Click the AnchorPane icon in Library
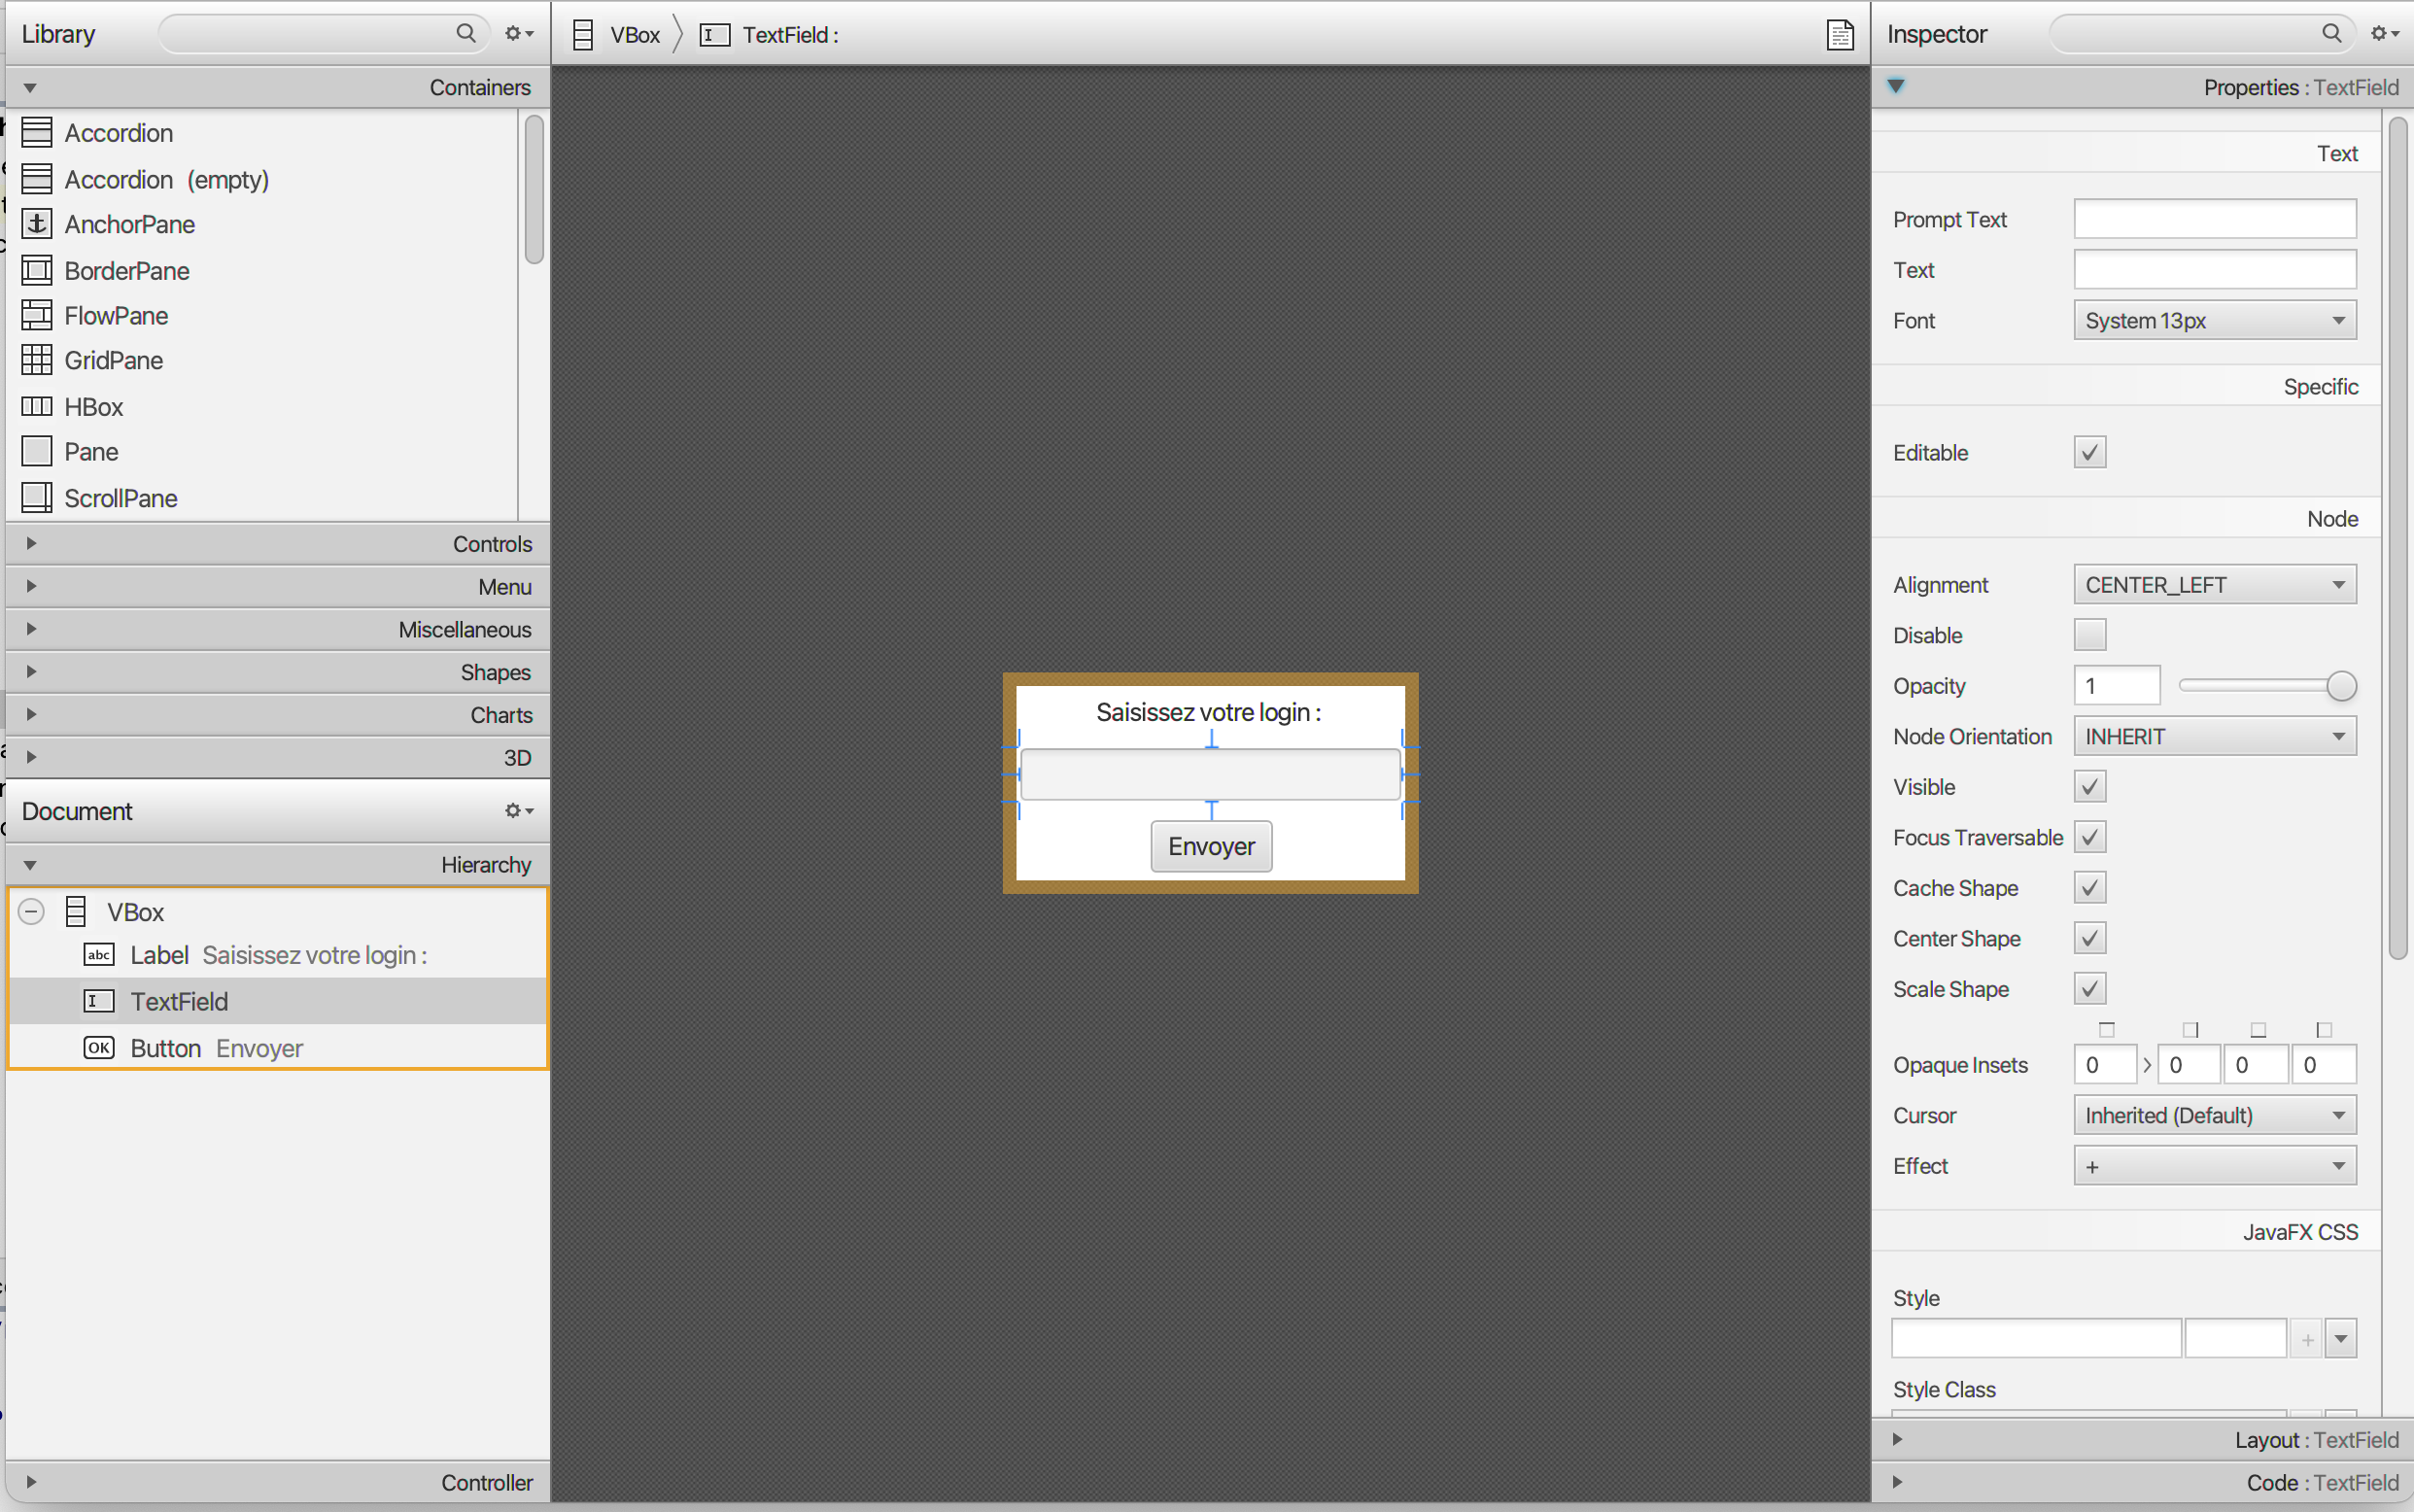The width and height of the screenshot is (2414, 1512). point(37,224)
